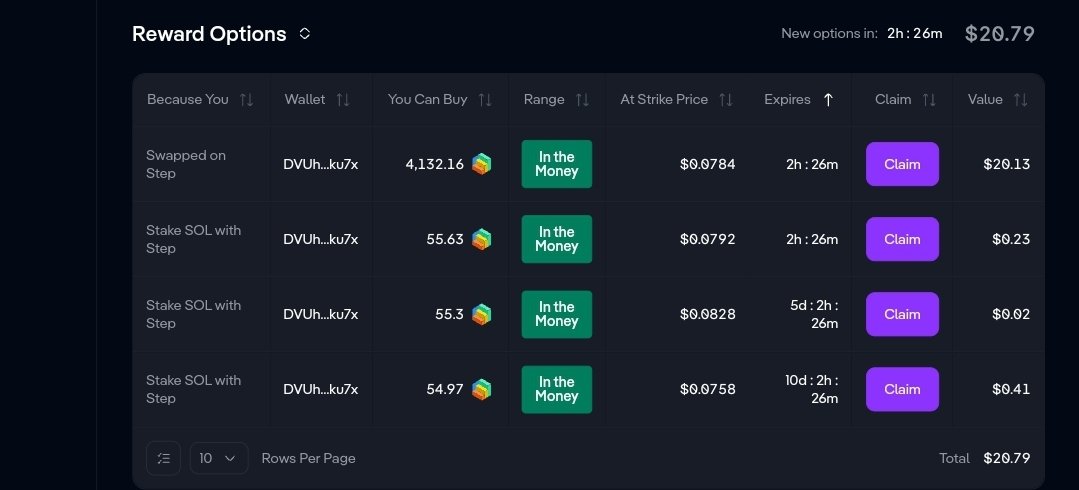Click the STEP token icon beside 4,132.16
The height and width of the screenshot is (490, 1079).
[482, 164]
